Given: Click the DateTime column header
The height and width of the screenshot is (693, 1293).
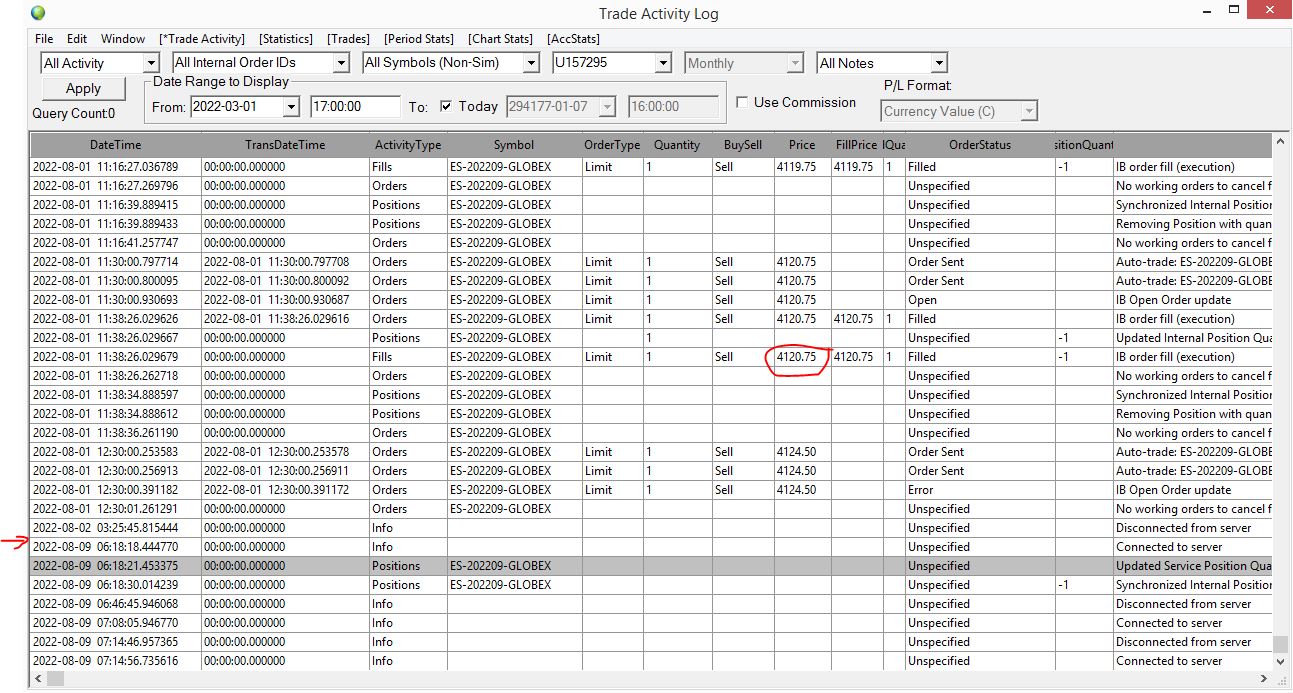Looking at the screenshot, I should point(115,145).
